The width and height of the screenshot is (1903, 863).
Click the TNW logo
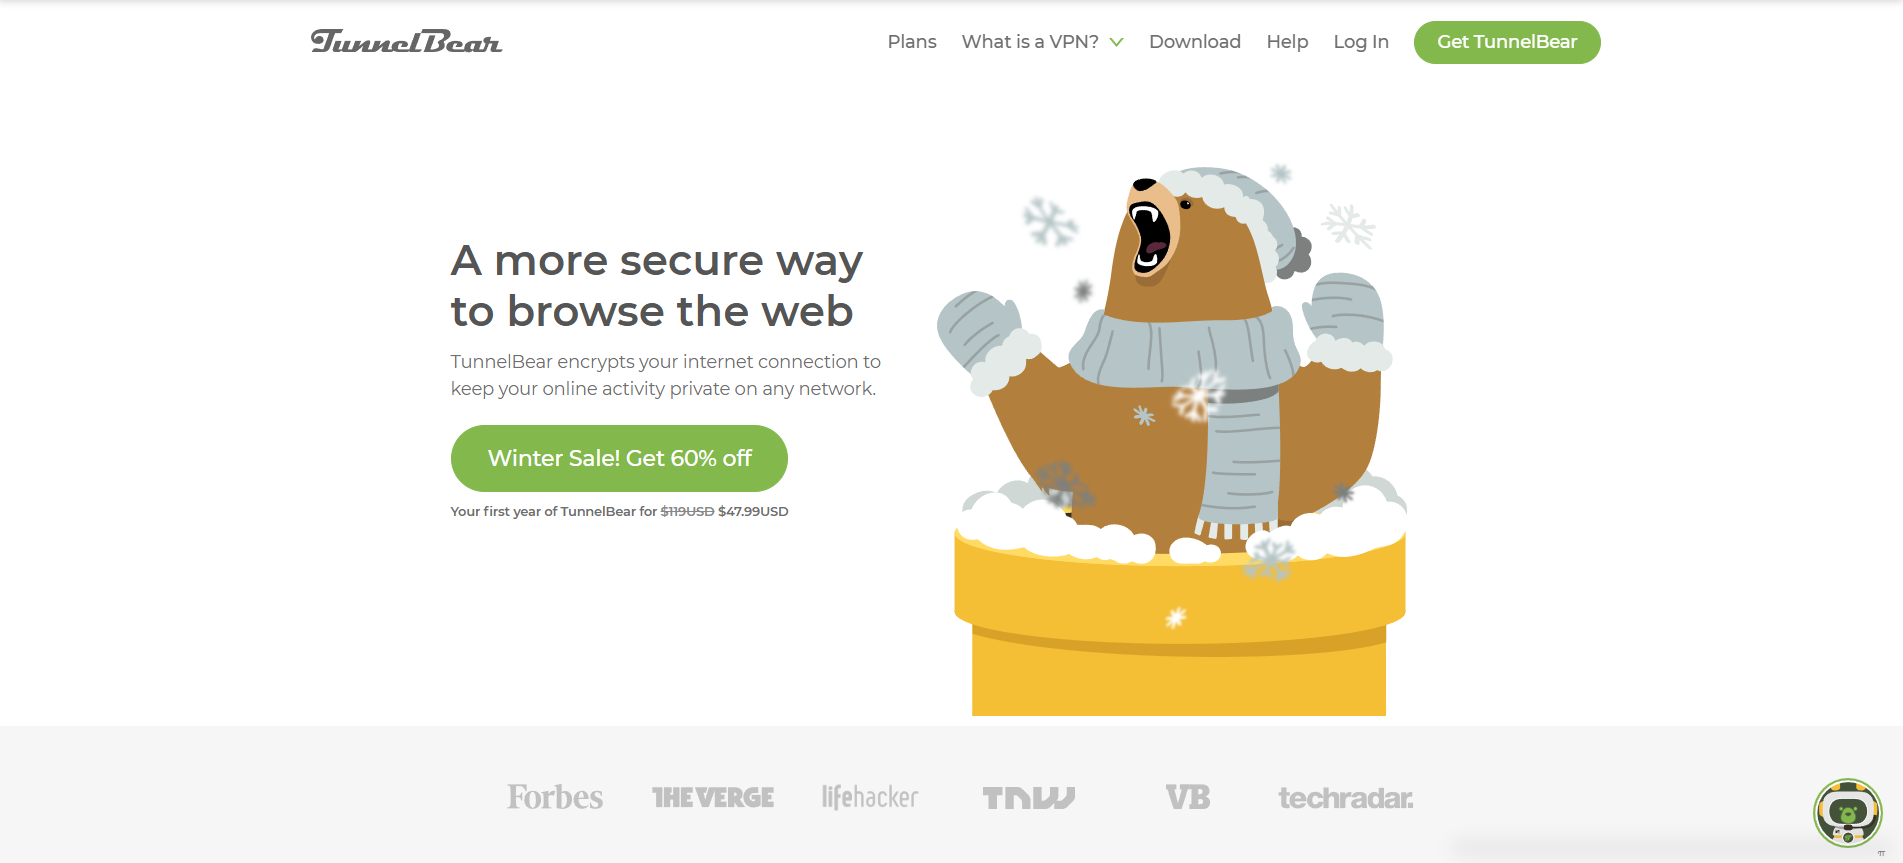pyautogui.click(x=1028, y=797)
